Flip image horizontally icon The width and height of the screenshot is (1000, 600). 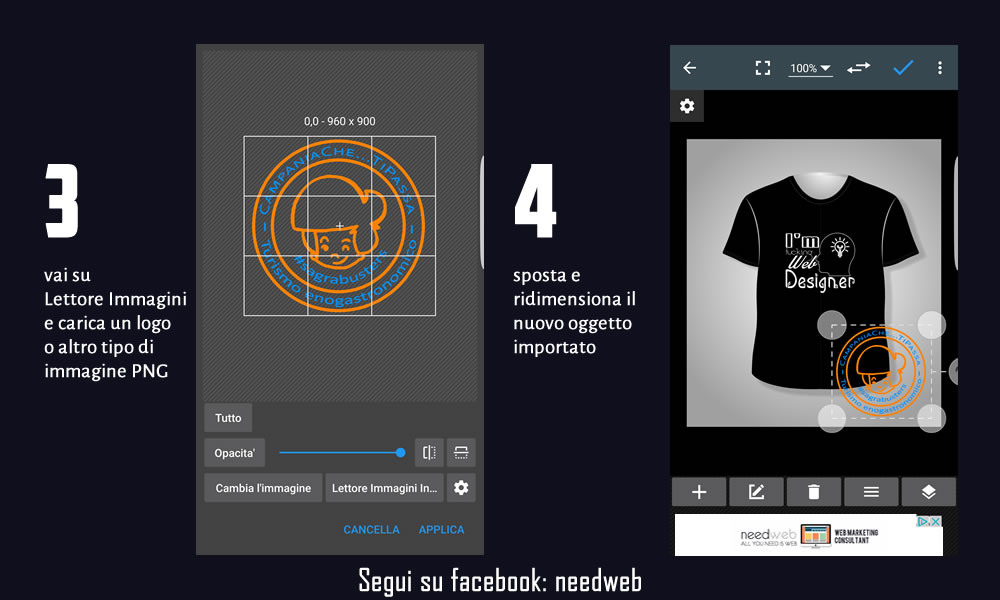point(429,453)
